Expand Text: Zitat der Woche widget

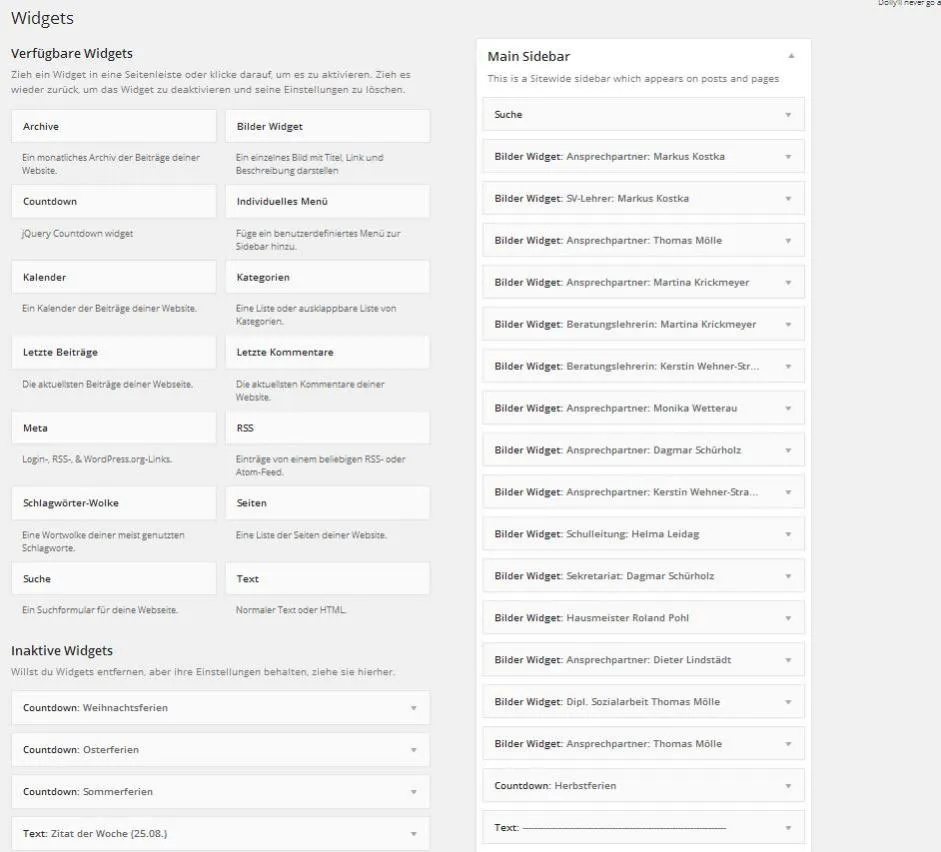pyautogui.click(x=413, y=834)
